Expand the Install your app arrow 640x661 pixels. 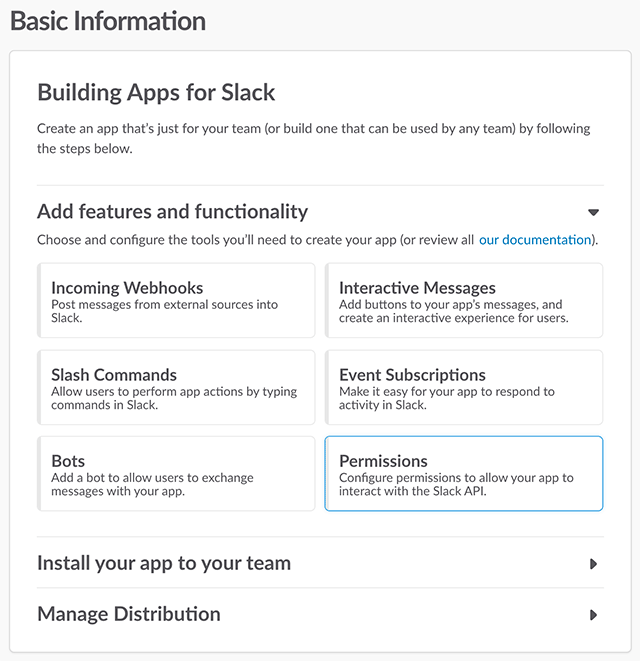[593, 564]
